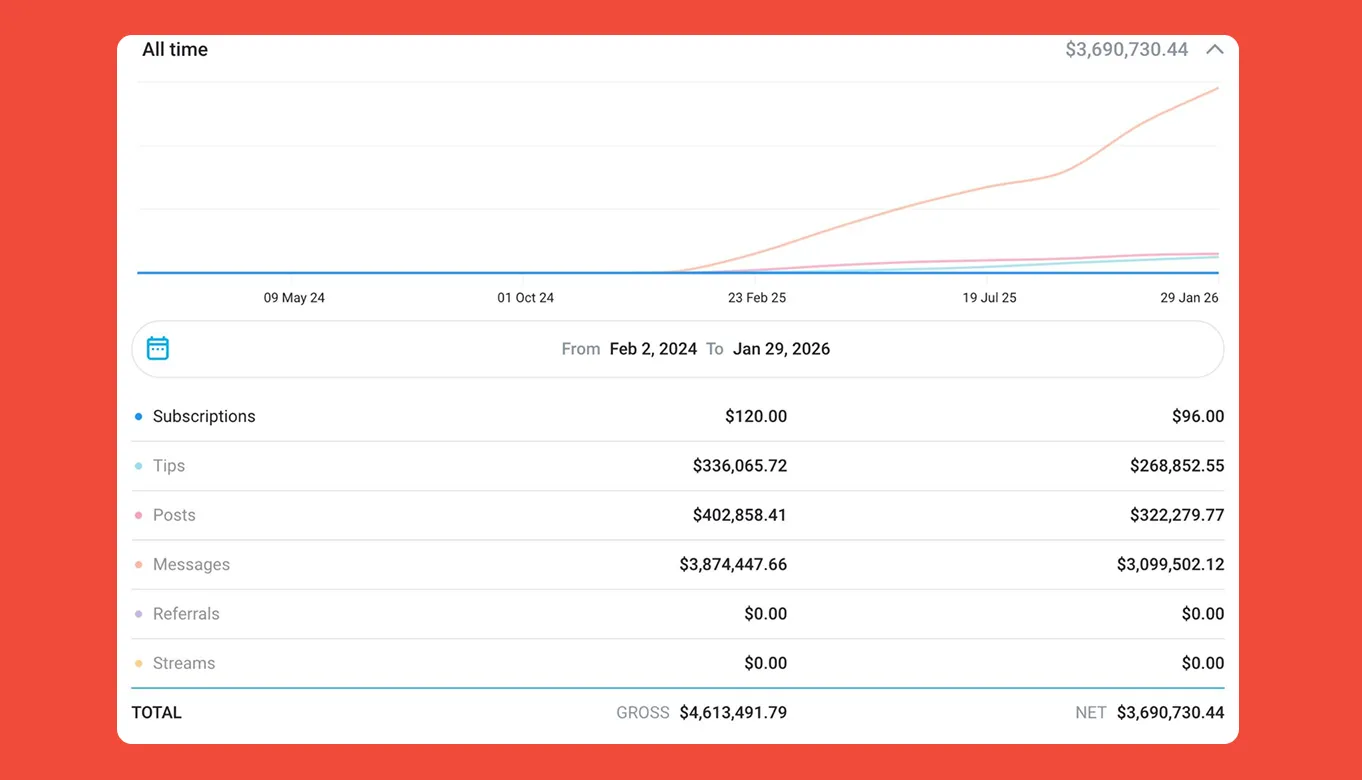Toggle the Tips series label
This screenshot has height=780, width=1362.
[x=169, y=466]
